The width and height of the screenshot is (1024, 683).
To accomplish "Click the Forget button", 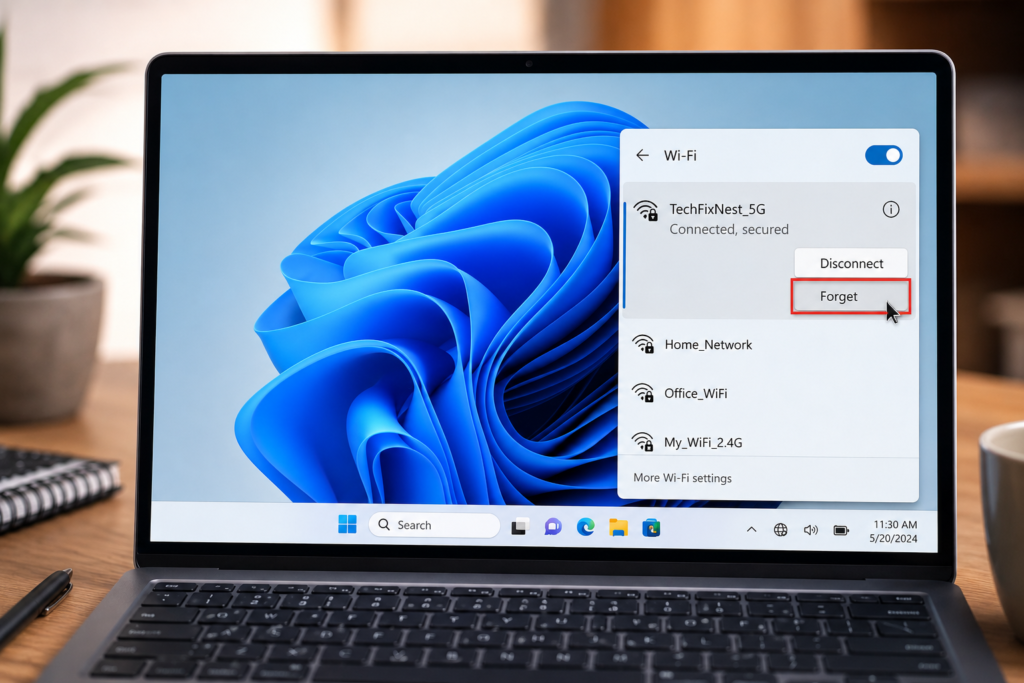I will tap(850, 296).
